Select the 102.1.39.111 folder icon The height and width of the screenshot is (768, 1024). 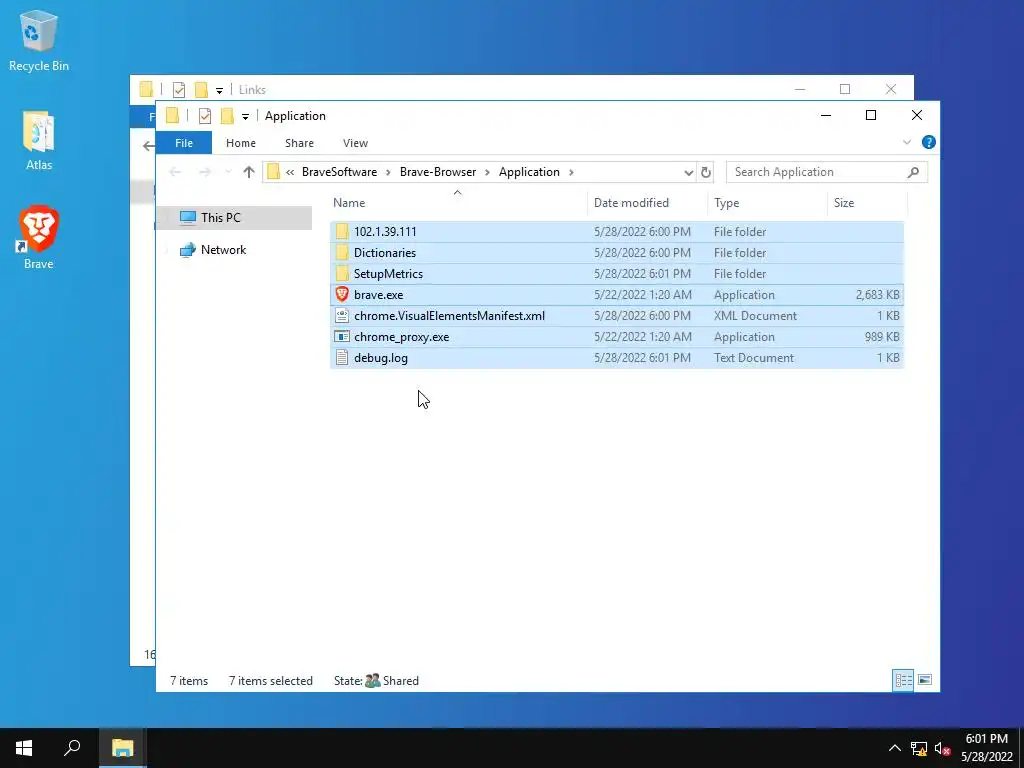pos(342,232)
